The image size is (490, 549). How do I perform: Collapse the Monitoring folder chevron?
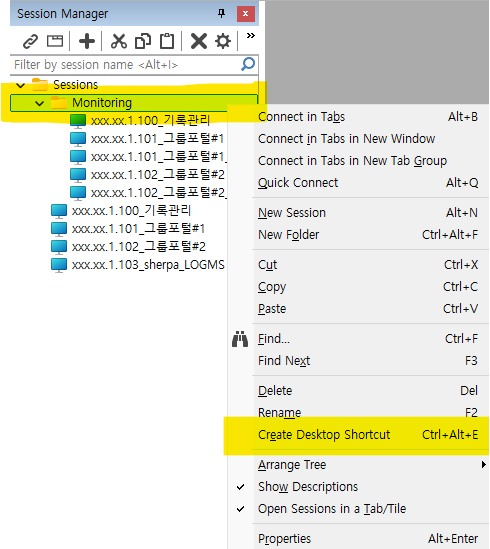[x=40, y=103]
